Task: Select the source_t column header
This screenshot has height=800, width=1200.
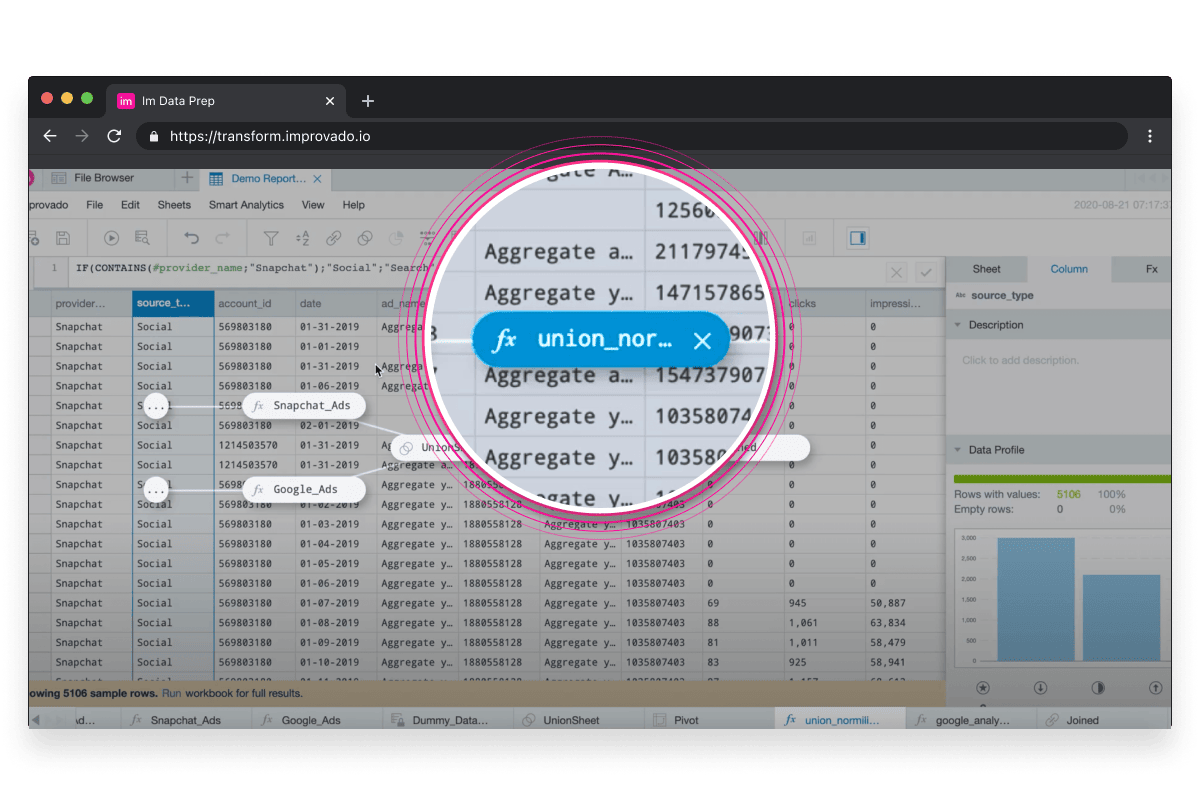Action: [x=173, y=303]
